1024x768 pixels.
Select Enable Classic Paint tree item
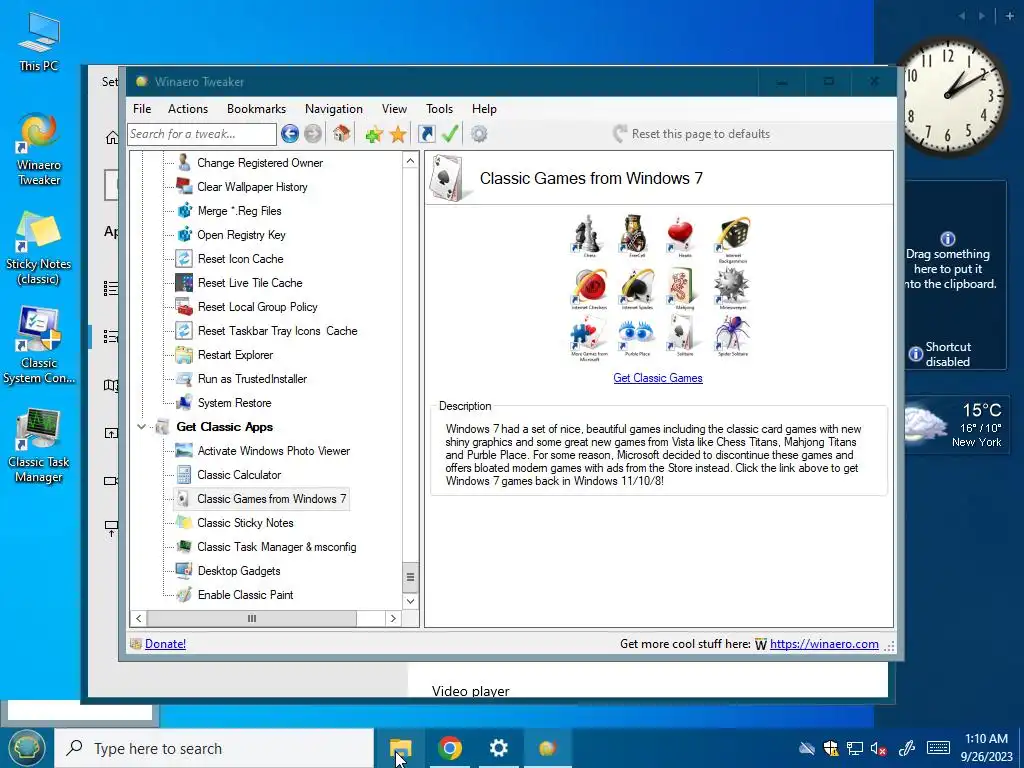245,595
